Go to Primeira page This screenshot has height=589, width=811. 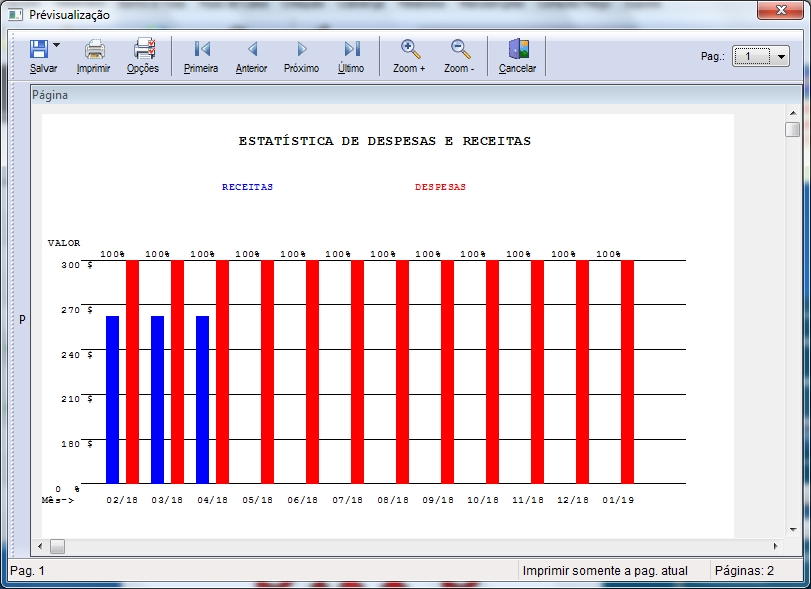201,49
